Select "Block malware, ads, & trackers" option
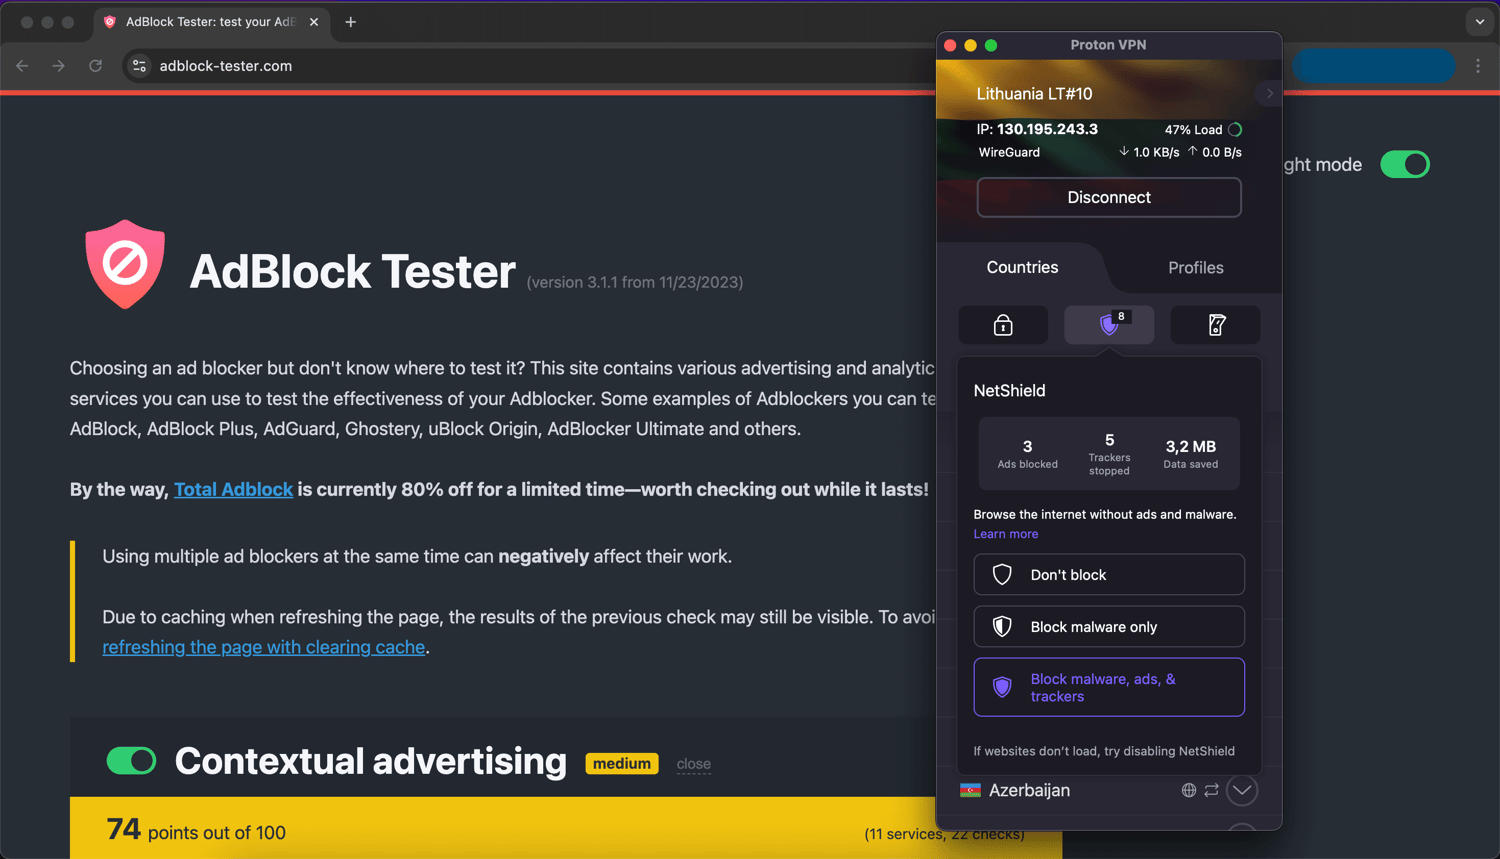1500x859 pixels. coord(1109,687)
